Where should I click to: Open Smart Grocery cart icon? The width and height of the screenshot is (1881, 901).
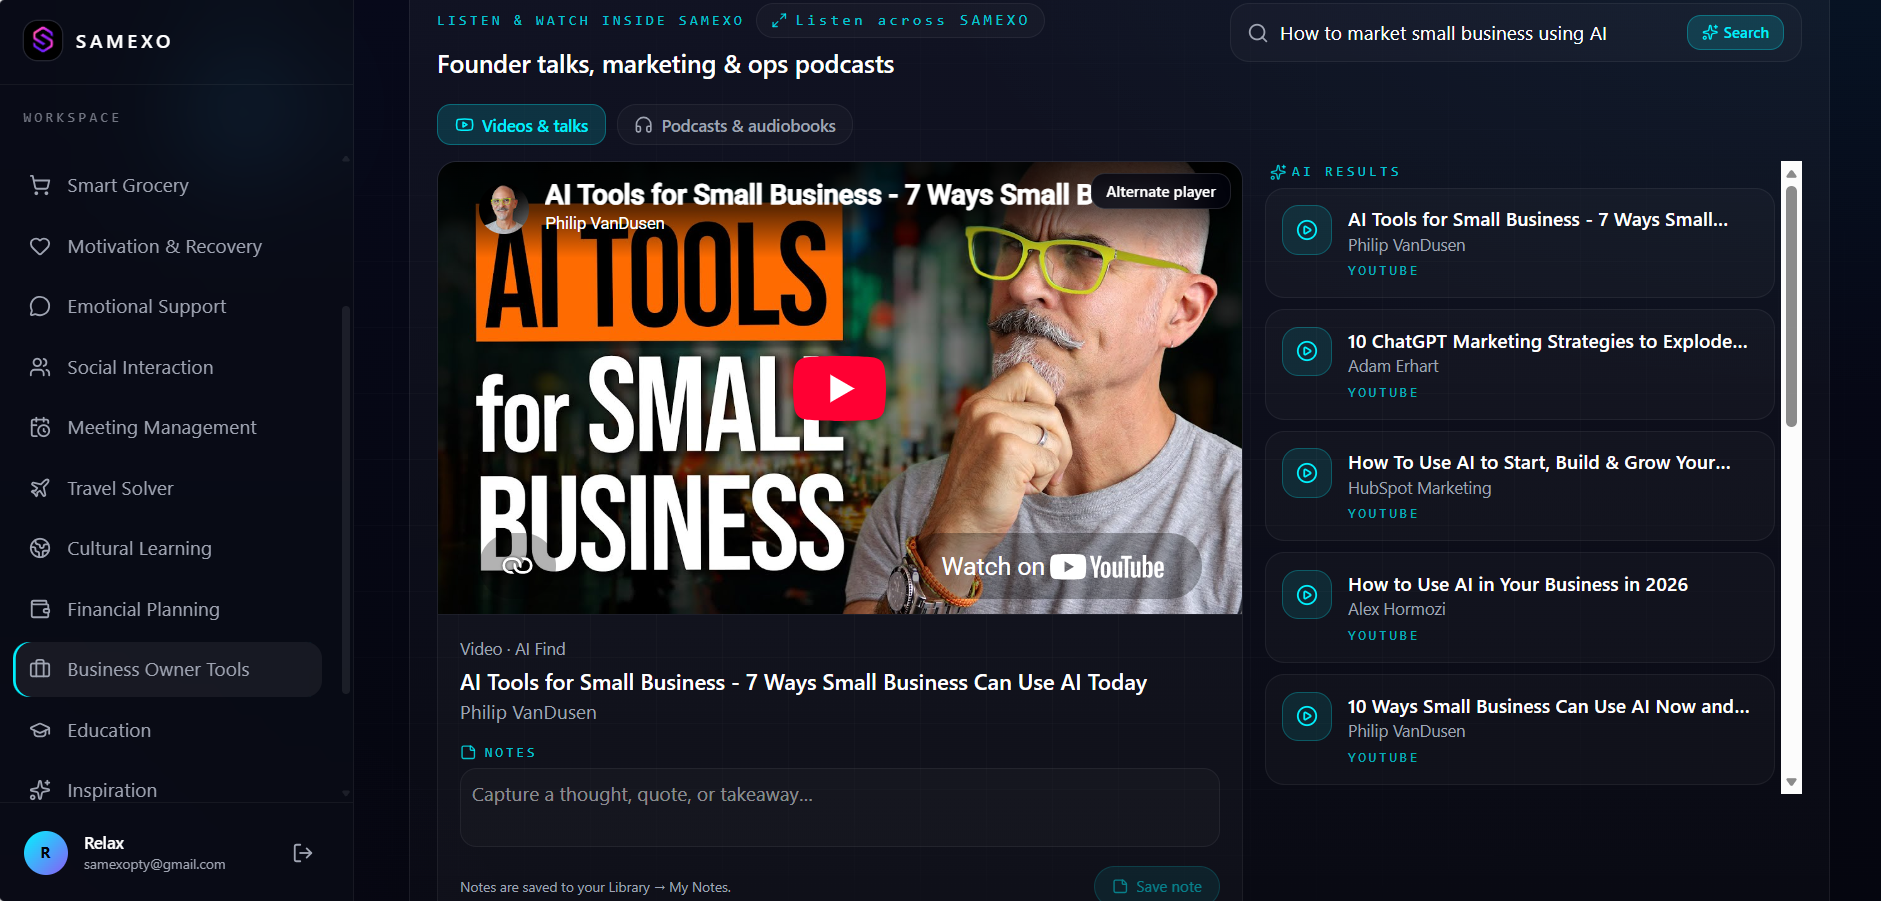pos(40,186)
